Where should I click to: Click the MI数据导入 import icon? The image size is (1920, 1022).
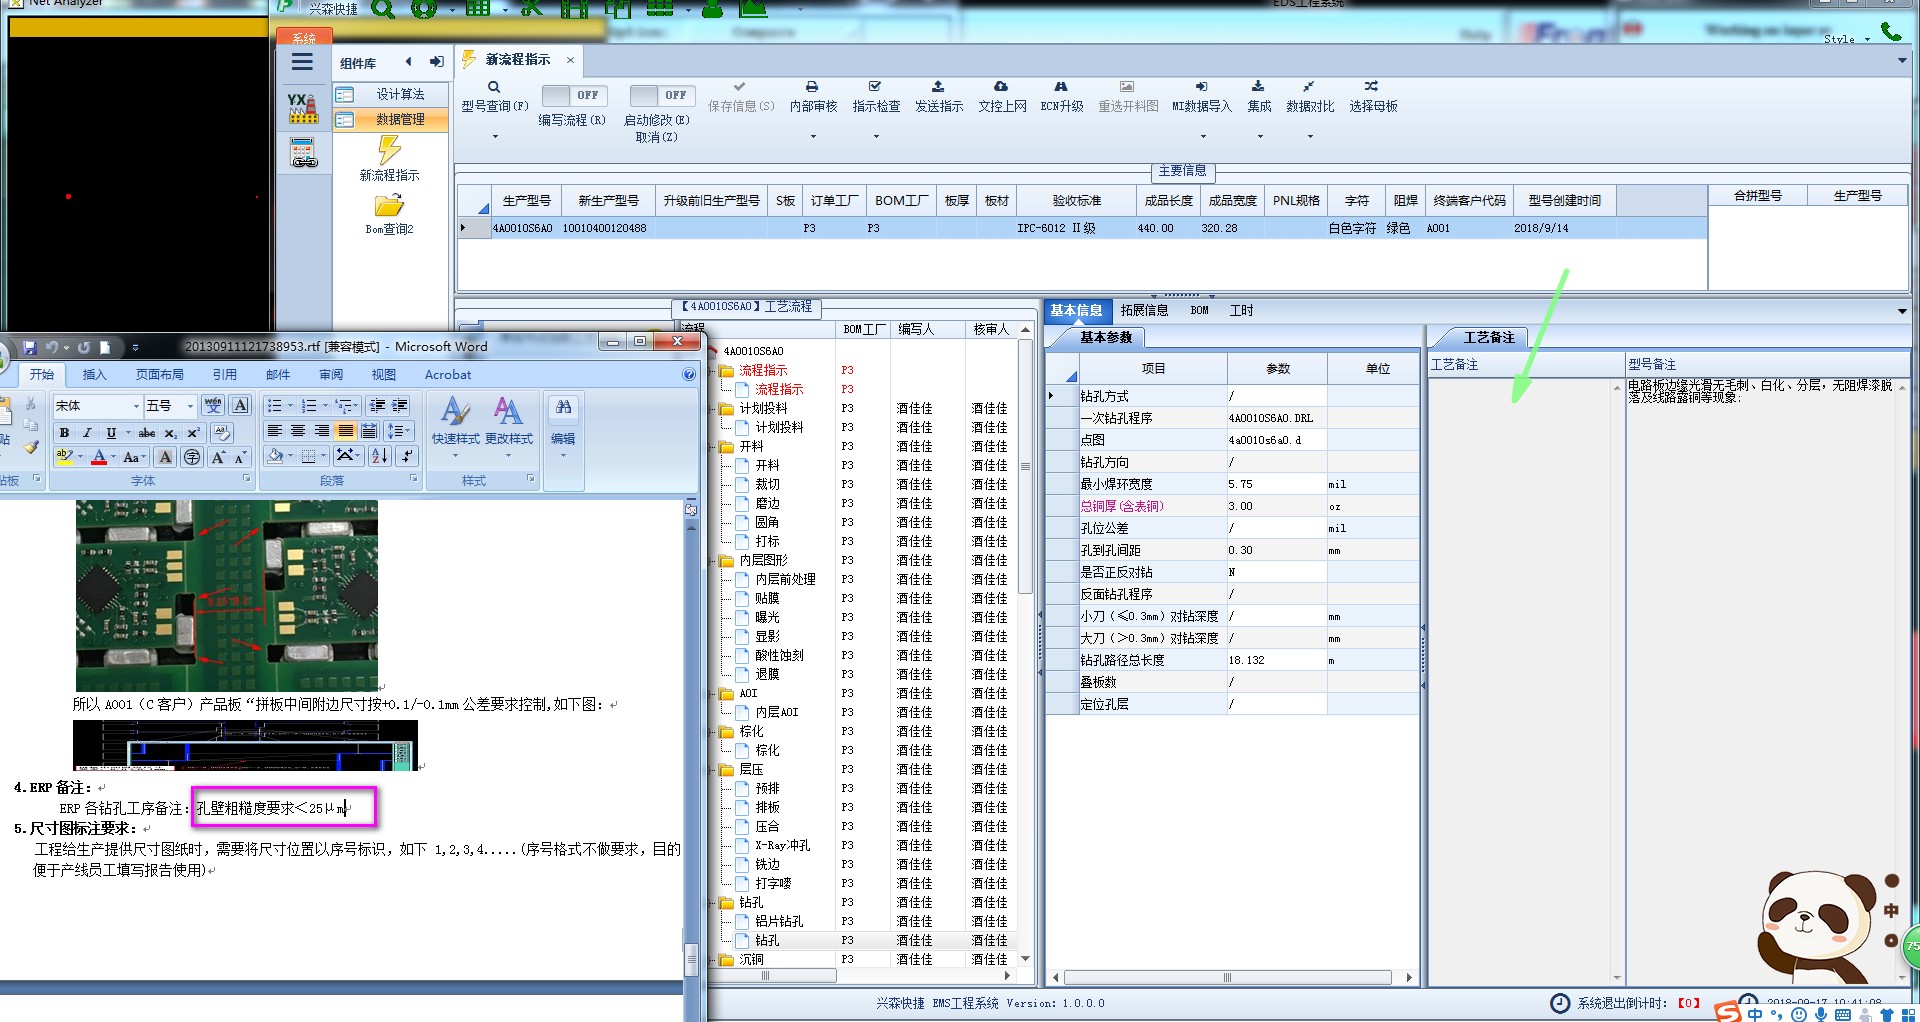pyautogui.click(x=1202, y=87)
